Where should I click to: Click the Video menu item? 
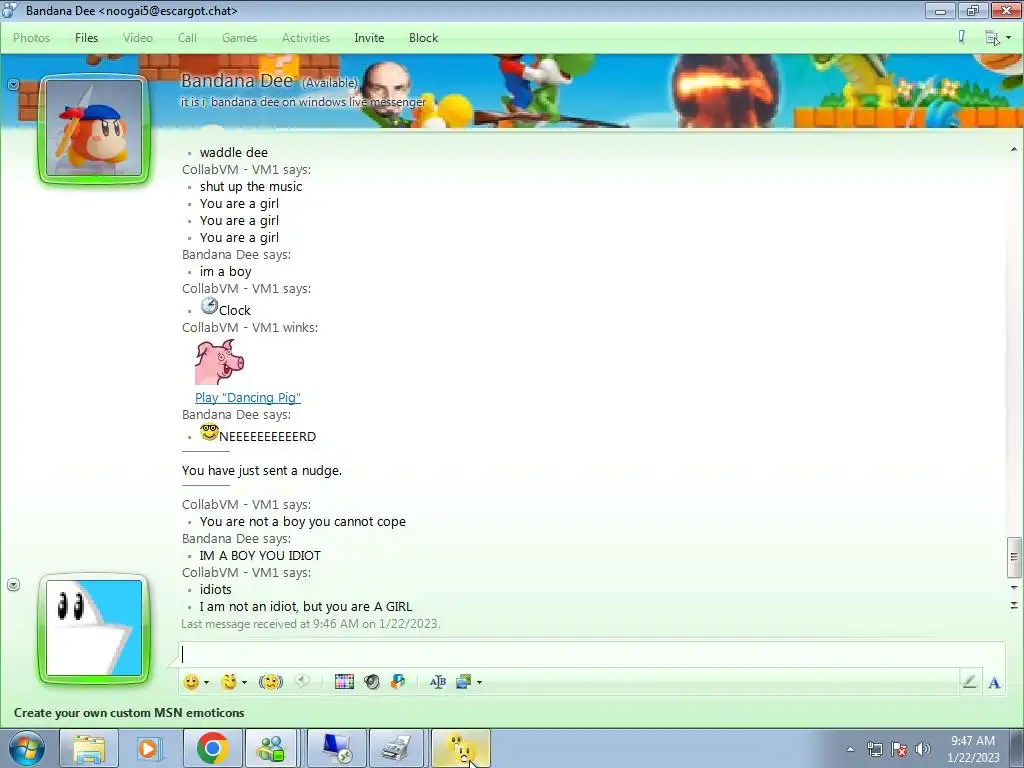point(138,38)
